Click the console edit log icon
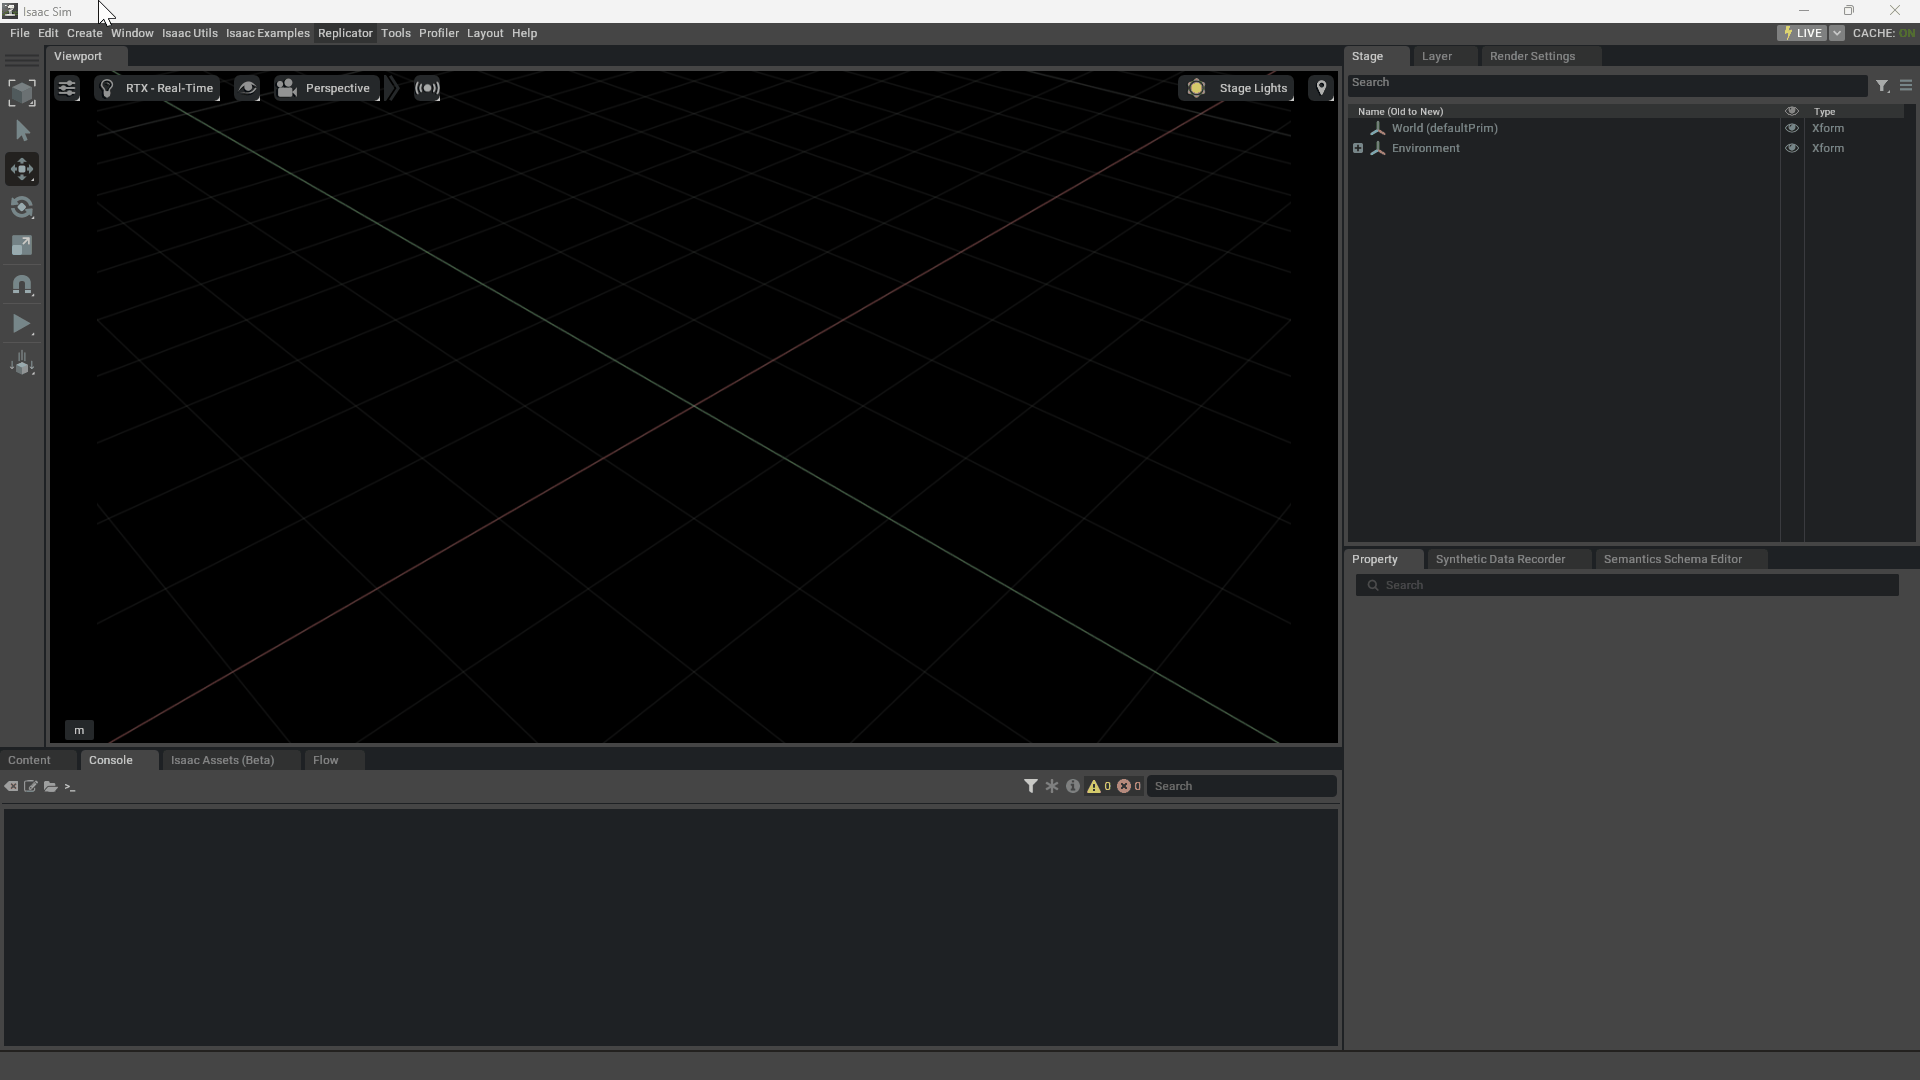This screenshot has height=1080, width=1920. (x=31, y=787)
